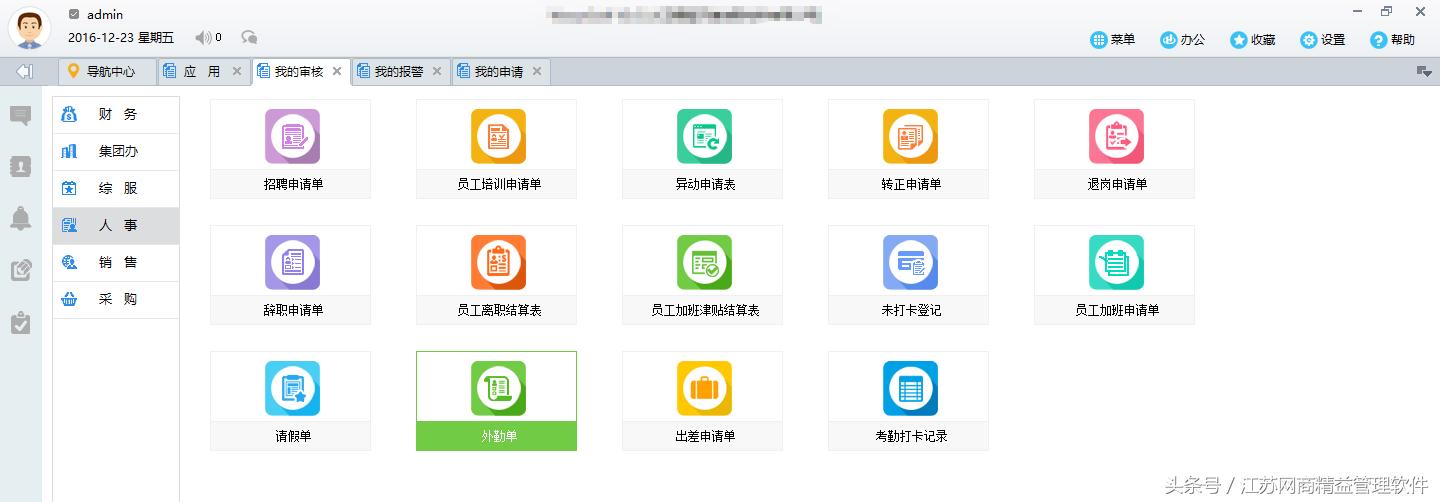
Task: Open the 办公 button
Action: (x=1183, y=40)
